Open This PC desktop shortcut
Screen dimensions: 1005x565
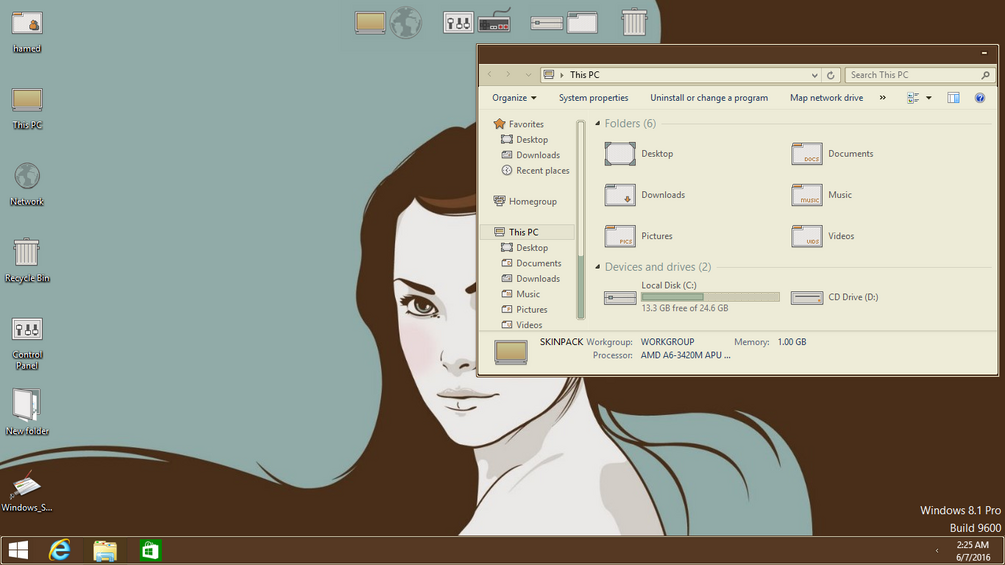[x=27, y=108]
